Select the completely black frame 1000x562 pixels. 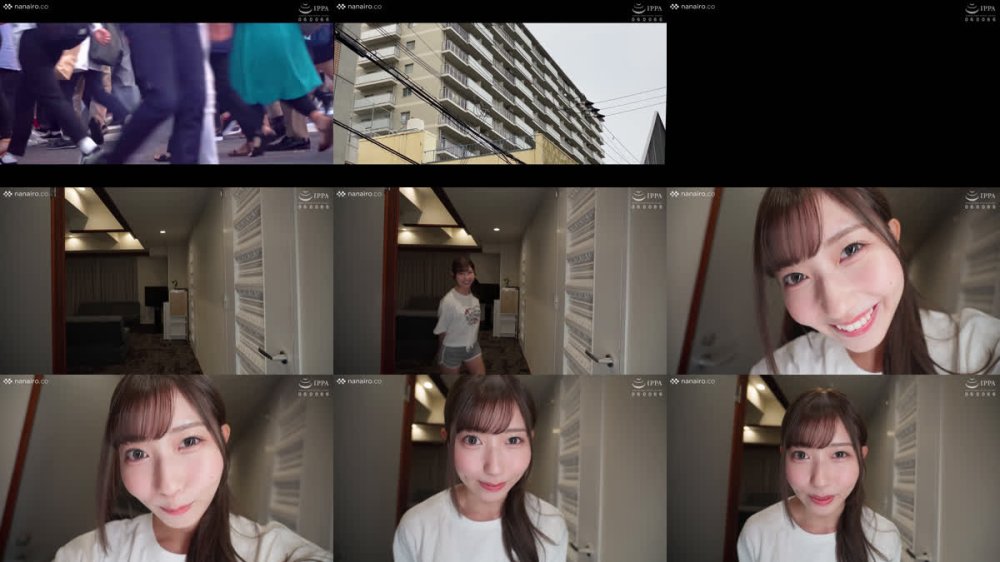click(x=834, y=93)
